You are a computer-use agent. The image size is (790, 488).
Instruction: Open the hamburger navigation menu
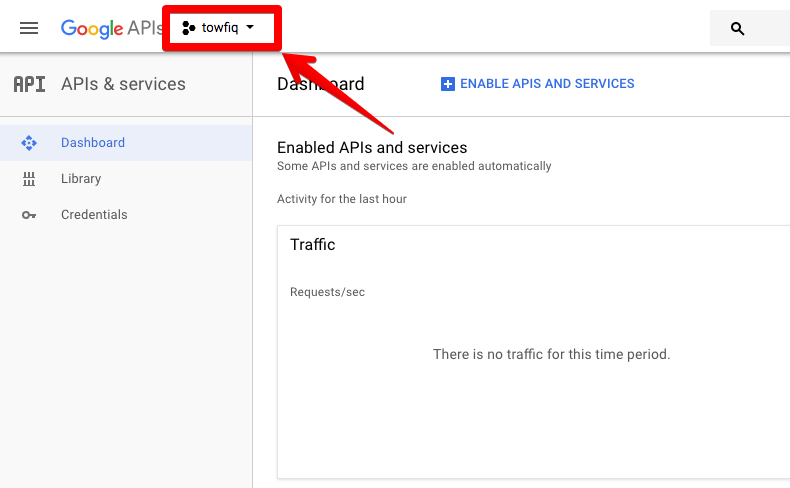[29, 28]
